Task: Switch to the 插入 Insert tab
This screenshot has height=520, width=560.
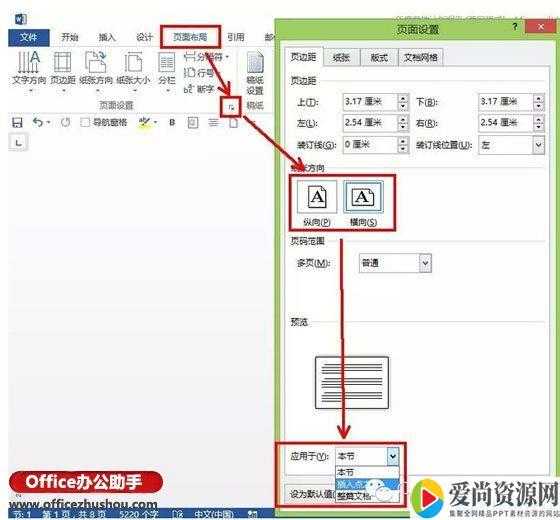Action: 107,37
